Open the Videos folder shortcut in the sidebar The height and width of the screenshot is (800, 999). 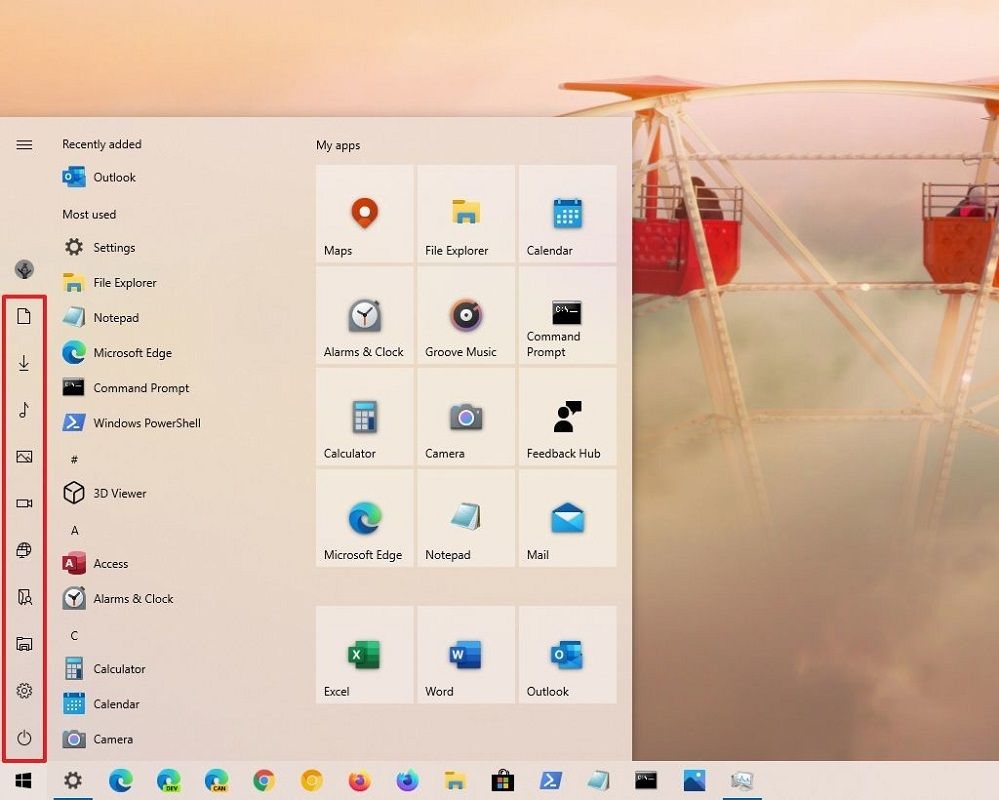click(24, 503)
